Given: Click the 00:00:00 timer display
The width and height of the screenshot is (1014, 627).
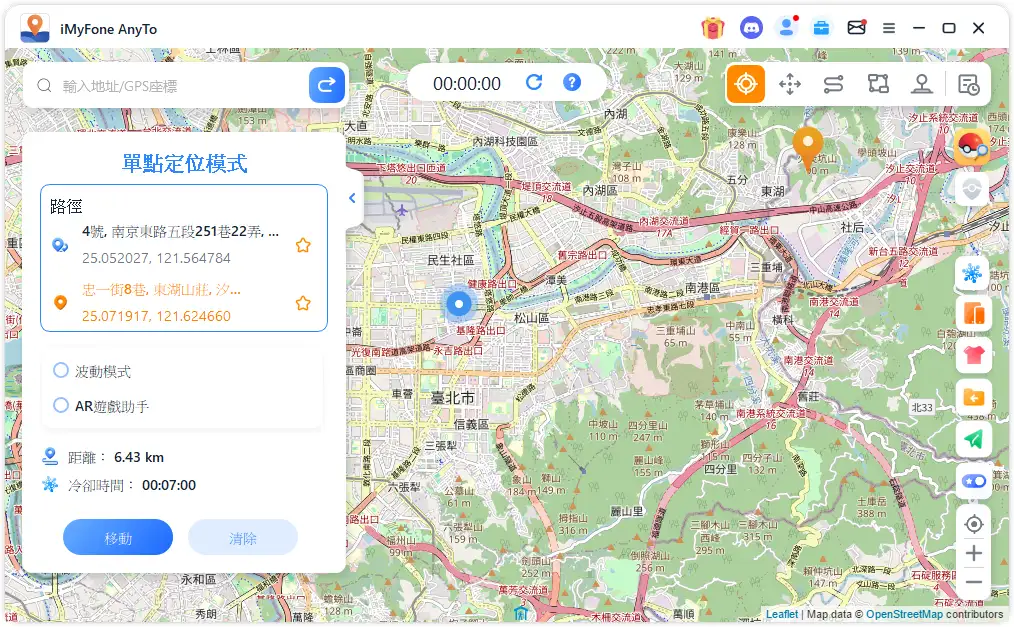Looking at the screenshot, I should point(467,83).
